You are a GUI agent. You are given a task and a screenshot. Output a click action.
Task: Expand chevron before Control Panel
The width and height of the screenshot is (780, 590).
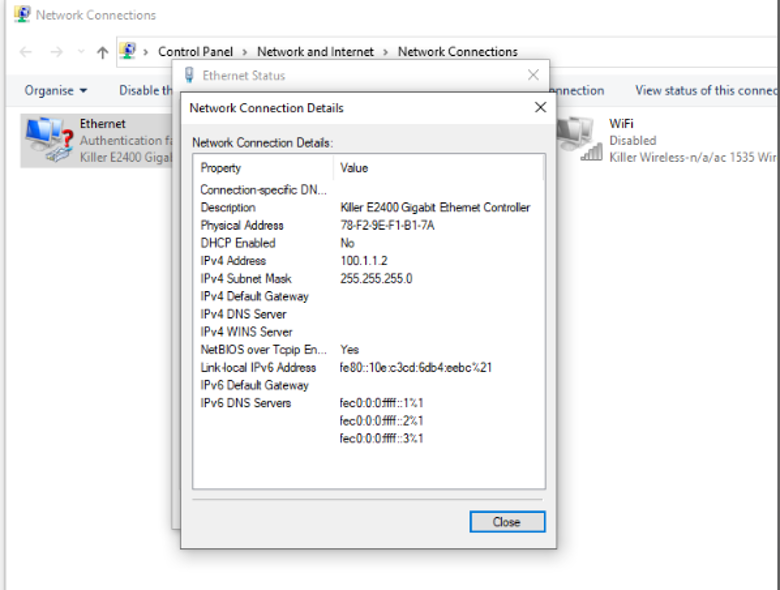click(x=145, y=52)
